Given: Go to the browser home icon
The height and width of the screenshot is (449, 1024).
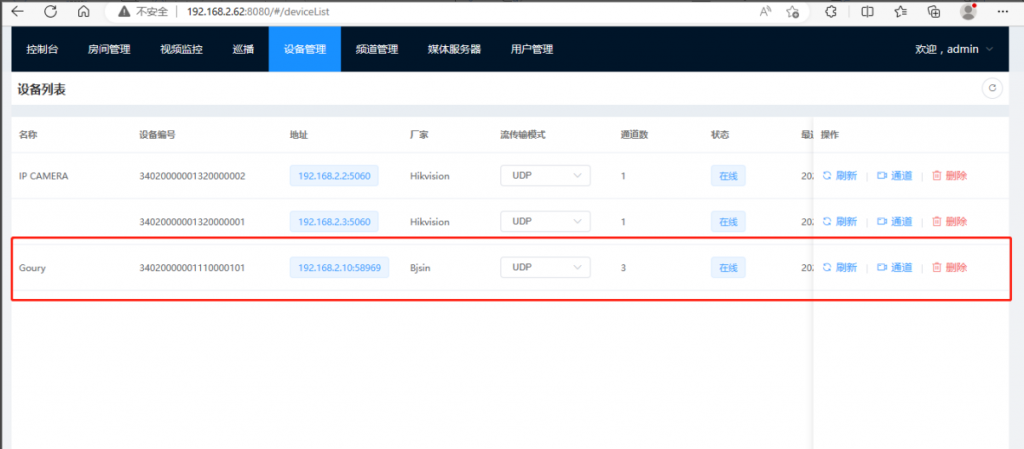Looking at the screenshot, I should click(x=84, y=12).
